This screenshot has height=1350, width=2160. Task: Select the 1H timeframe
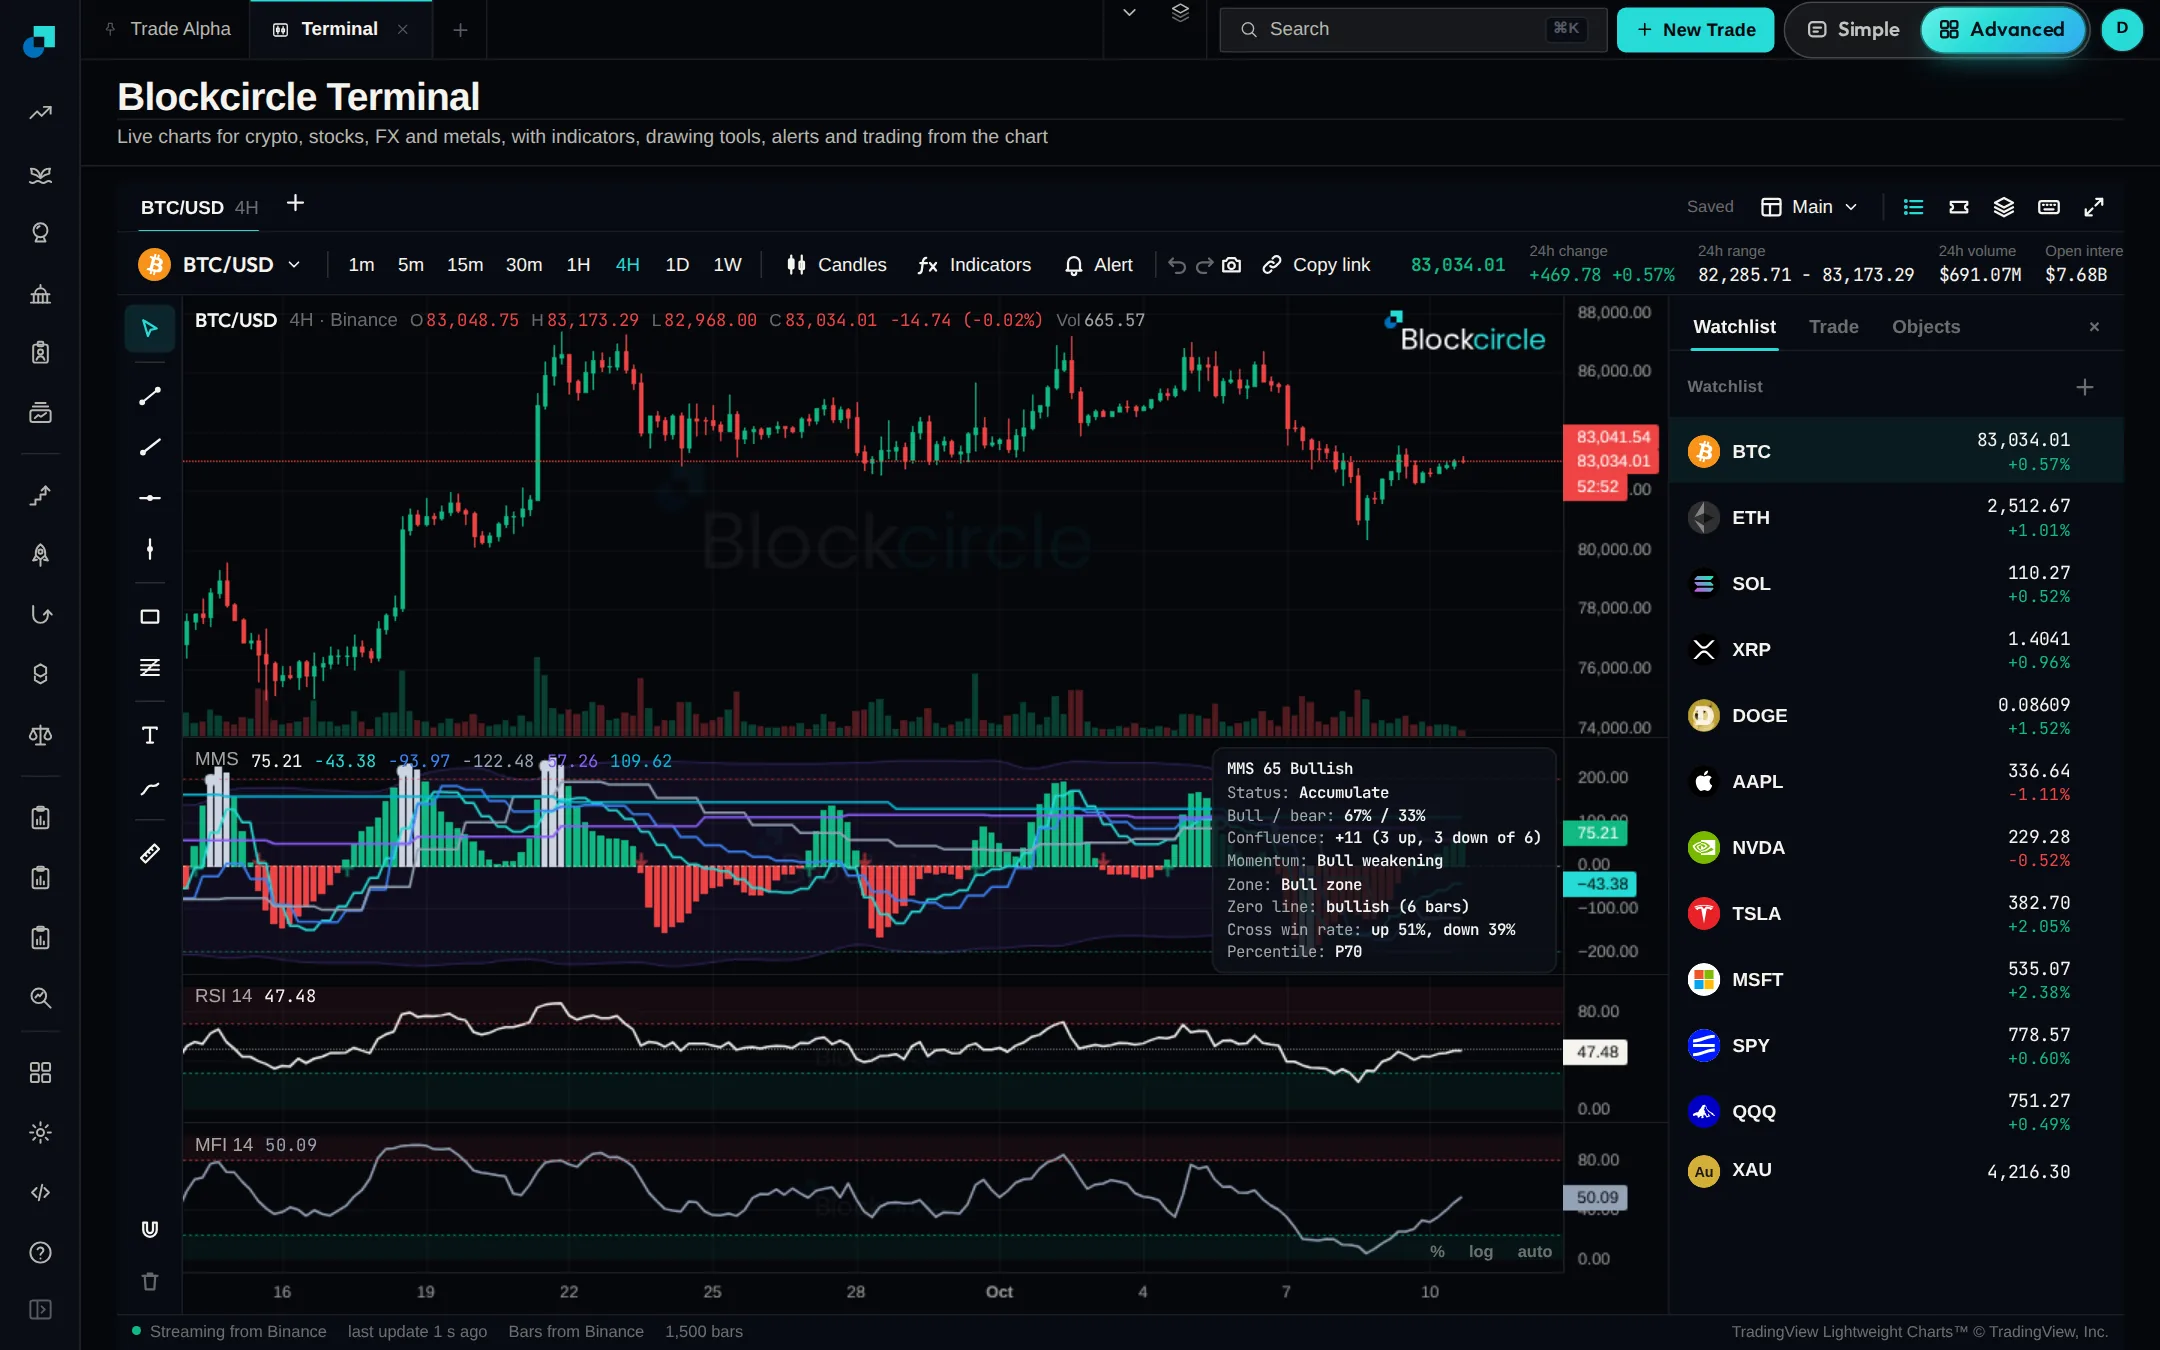pos(578,265)
